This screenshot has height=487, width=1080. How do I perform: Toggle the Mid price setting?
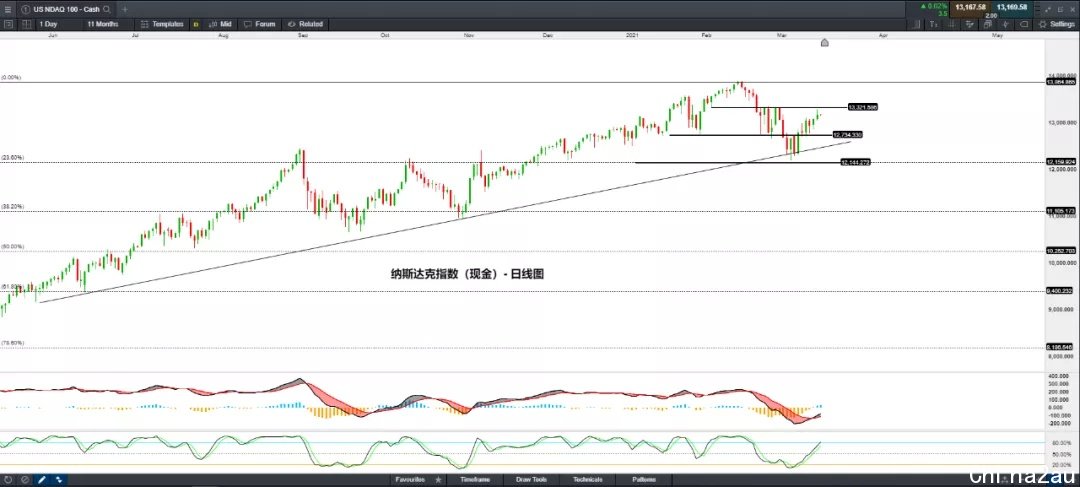coord(220,24)
